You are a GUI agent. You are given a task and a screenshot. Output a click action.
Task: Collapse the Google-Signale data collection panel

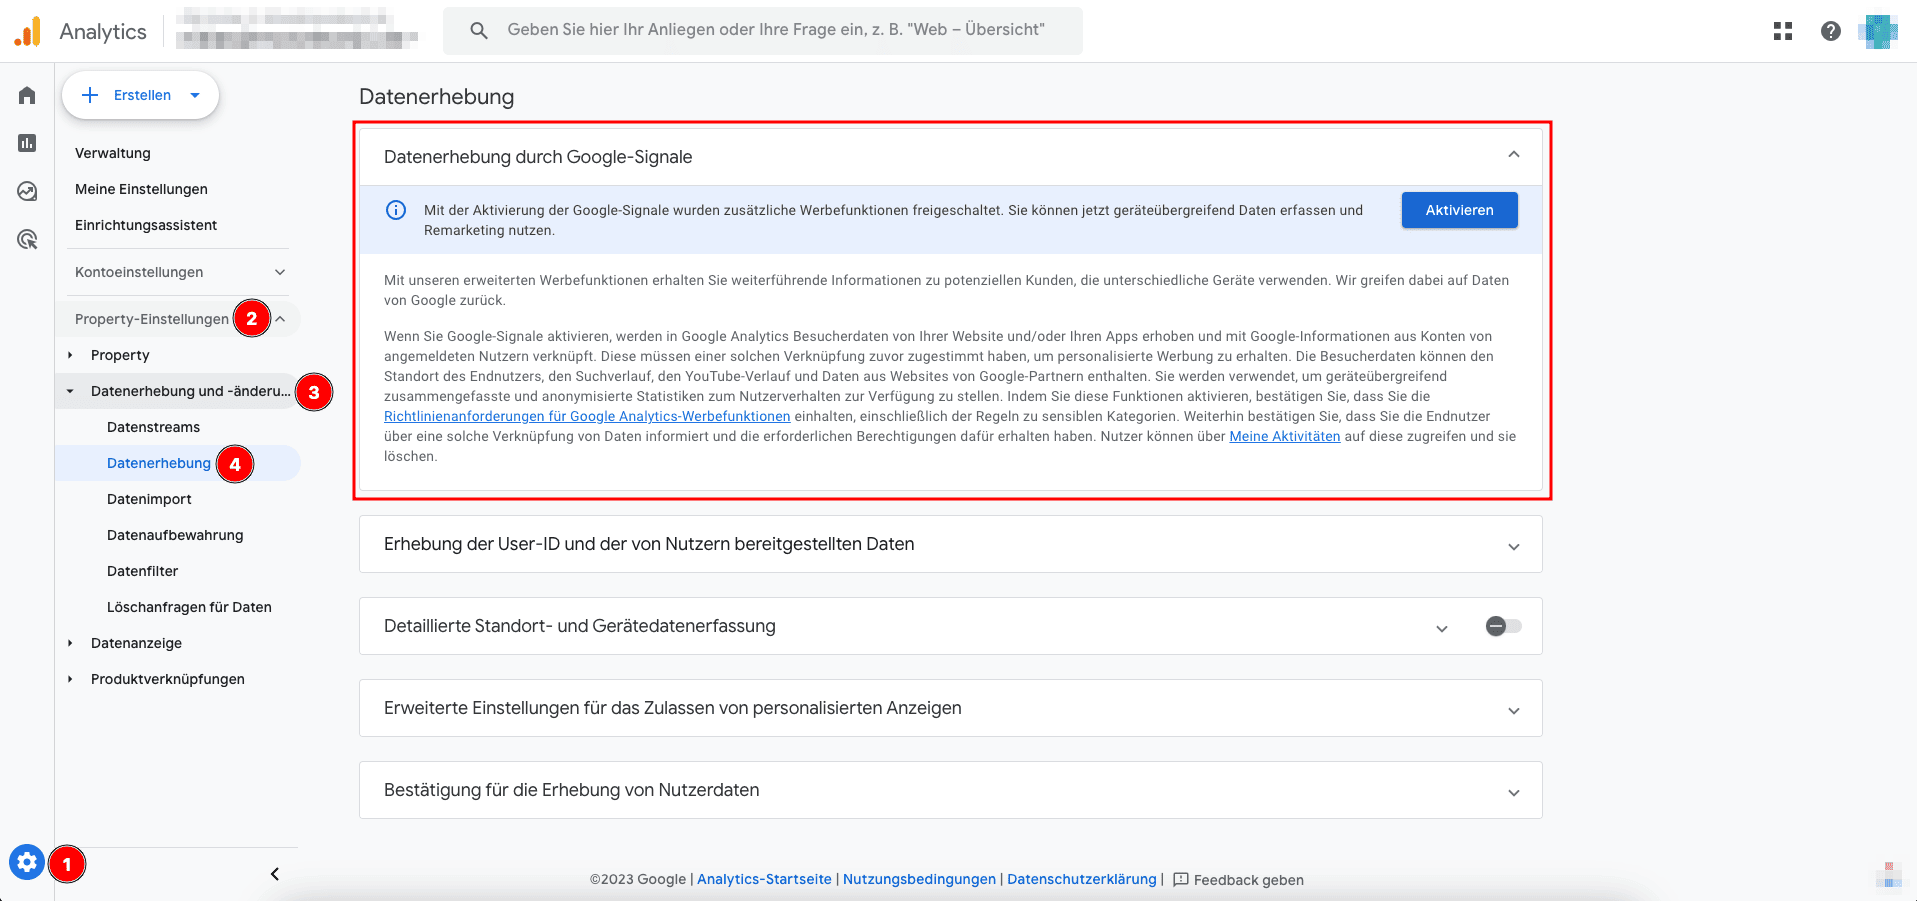click(1513, 155)
